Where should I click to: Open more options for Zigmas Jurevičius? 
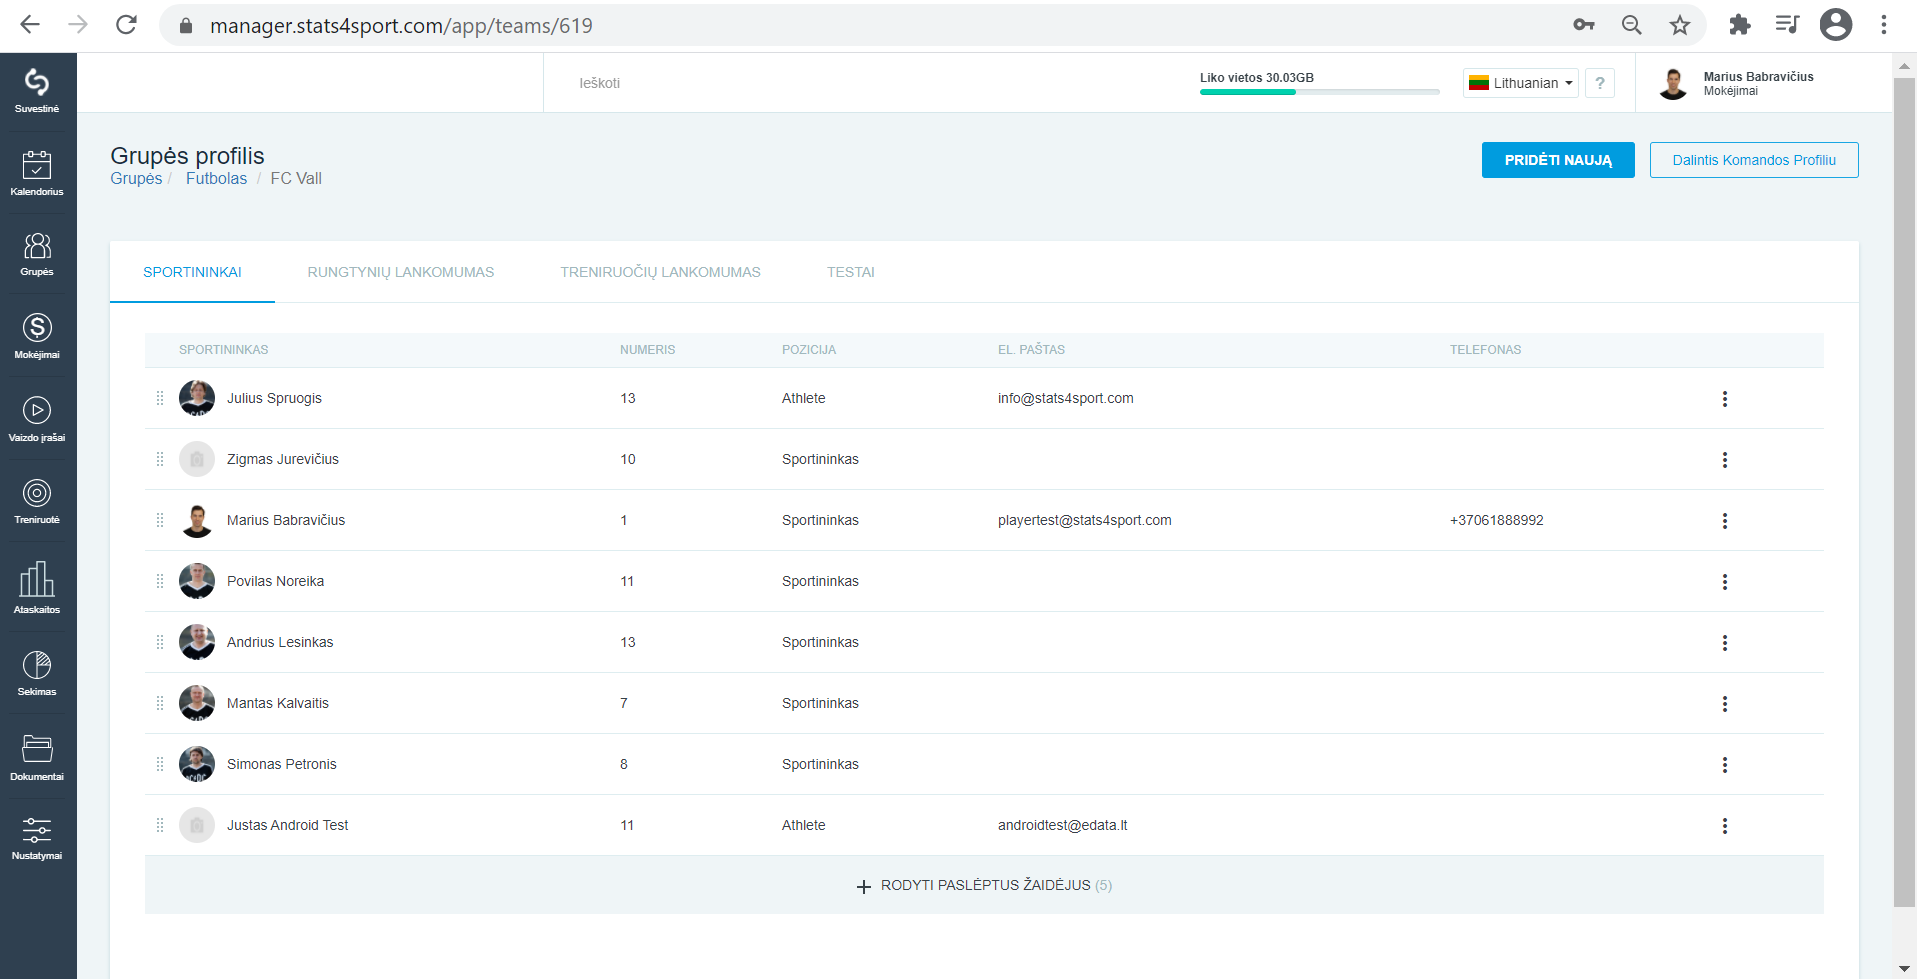pyautogui.click(x=1725, y=460)
